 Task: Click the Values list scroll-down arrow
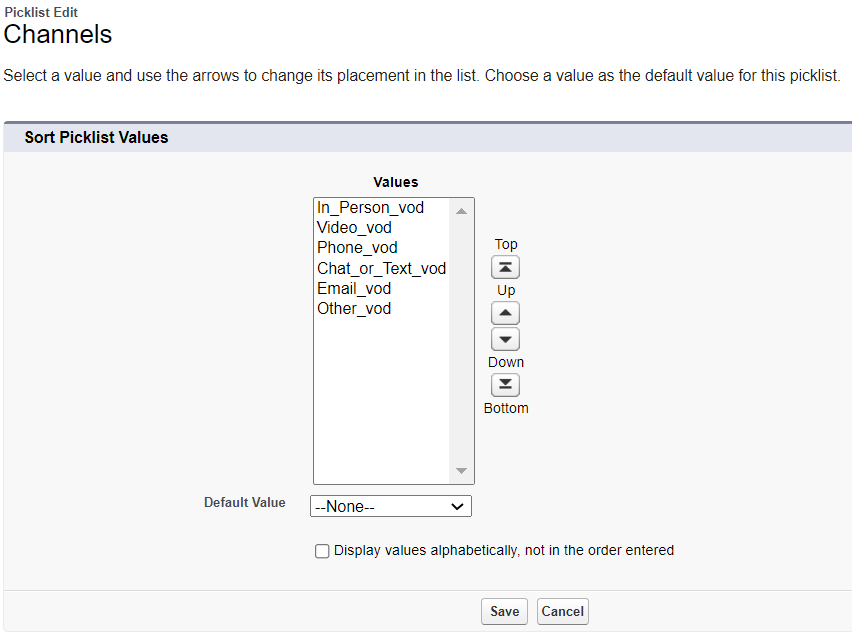[461, 471]
